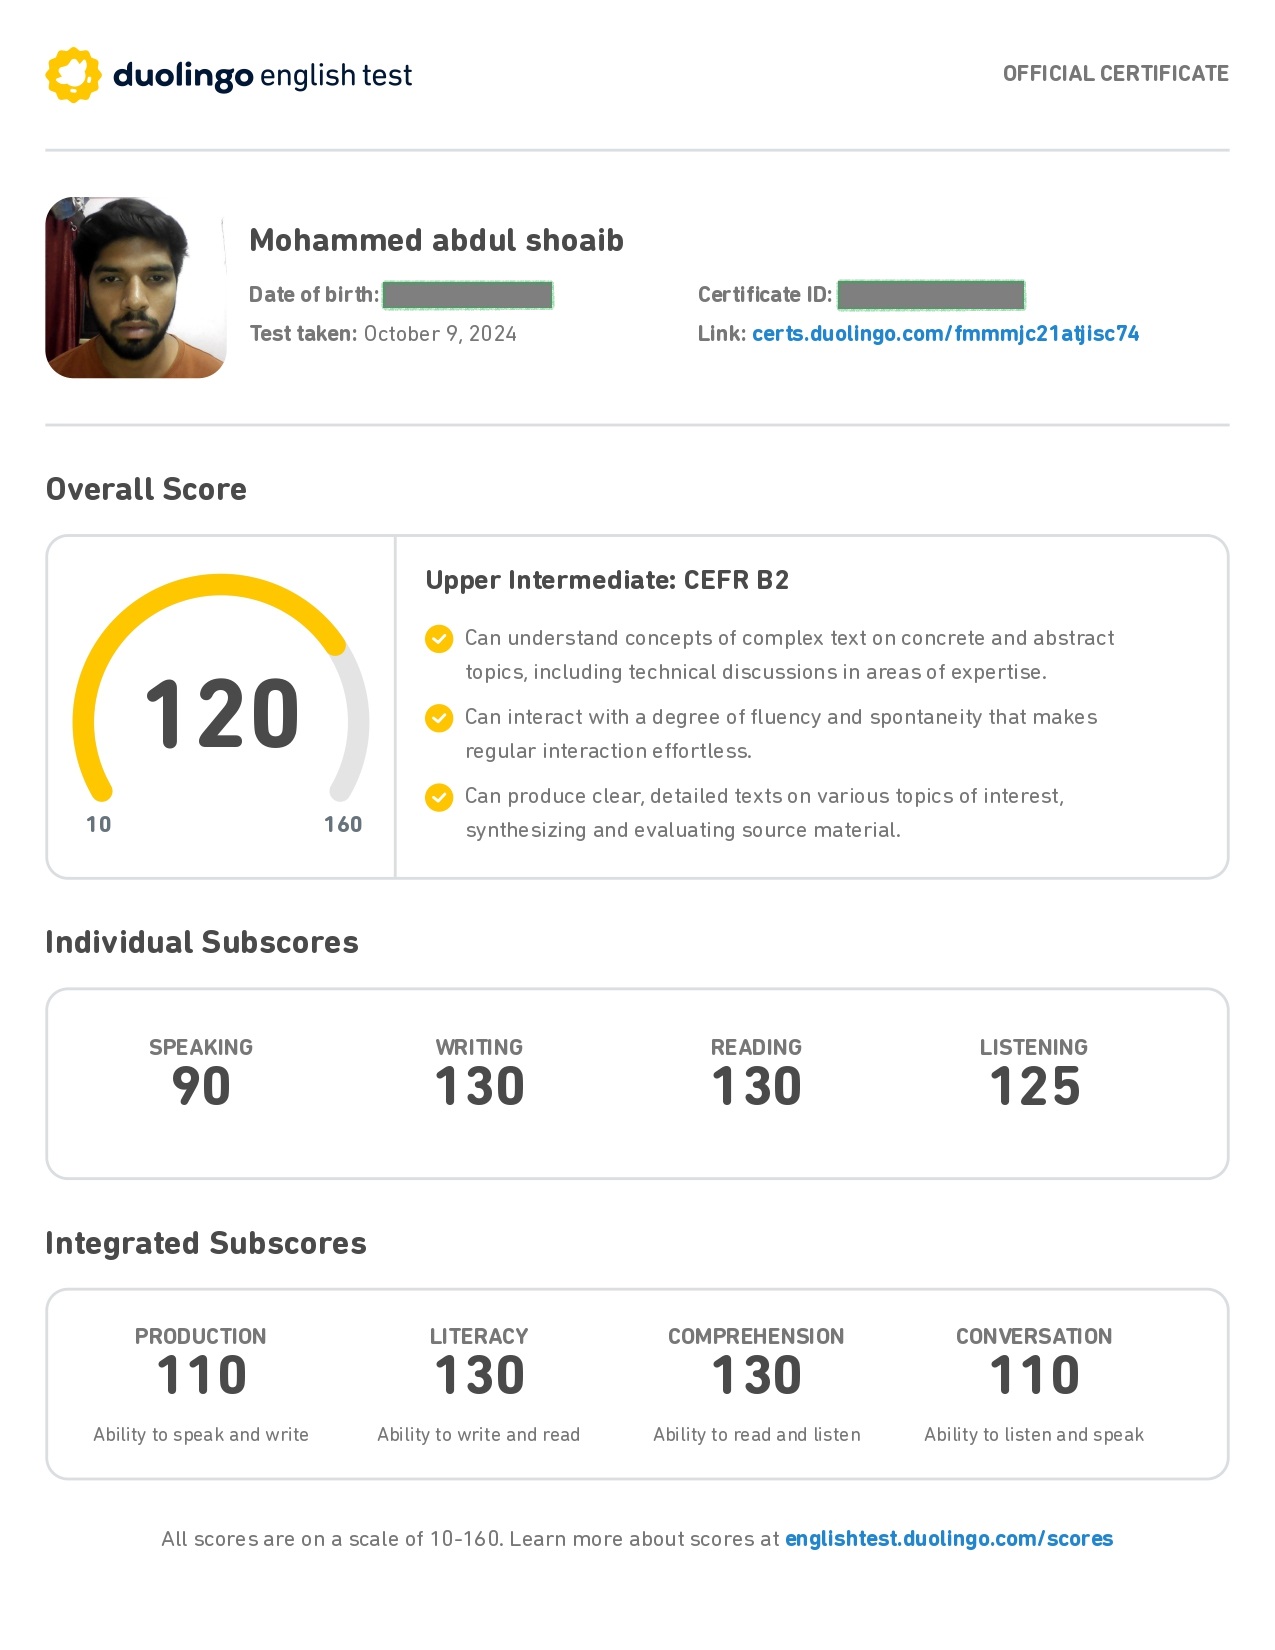1275x1650 pixels.
Task: Click the Upper Intermediate: CEFR B2 heading
Action: pos(607,581)
